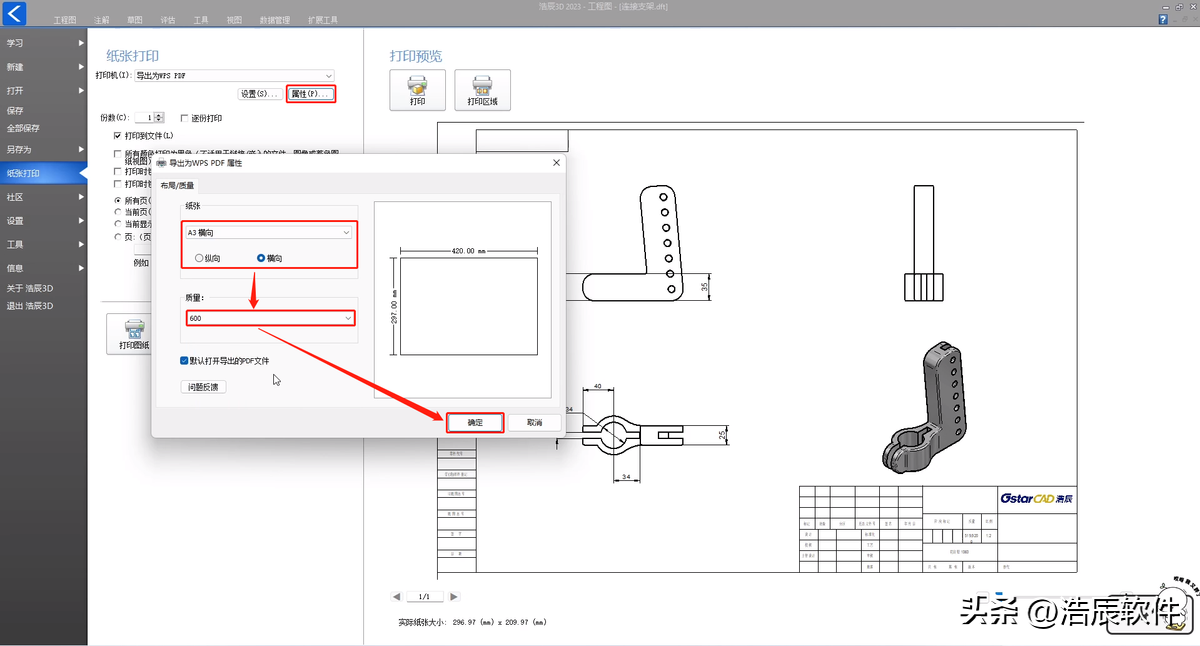Switch to the 草图 ribbon tab

pyautogui.click(x=135, y=20)
